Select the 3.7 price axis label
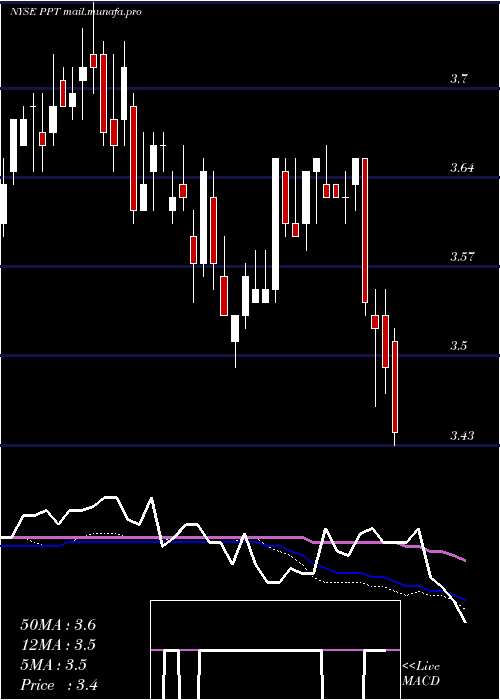The height and width of the screenshot is (700, 500). click(458, 79)
